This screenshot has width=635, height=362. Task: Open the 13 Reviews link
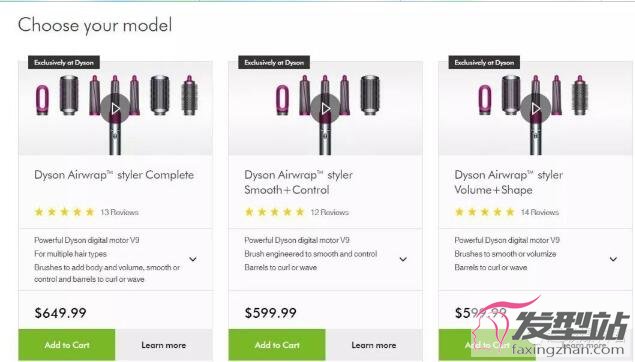coord(119,212)
